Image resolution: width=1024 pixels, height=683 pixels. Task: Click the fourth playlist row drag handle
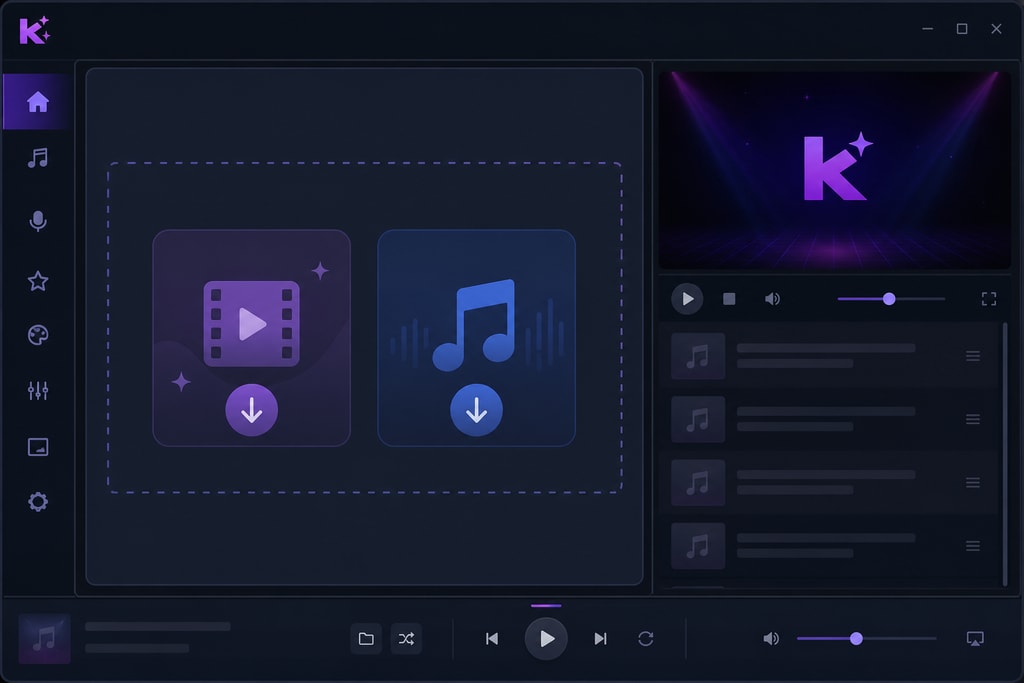(x=972, y=546)
